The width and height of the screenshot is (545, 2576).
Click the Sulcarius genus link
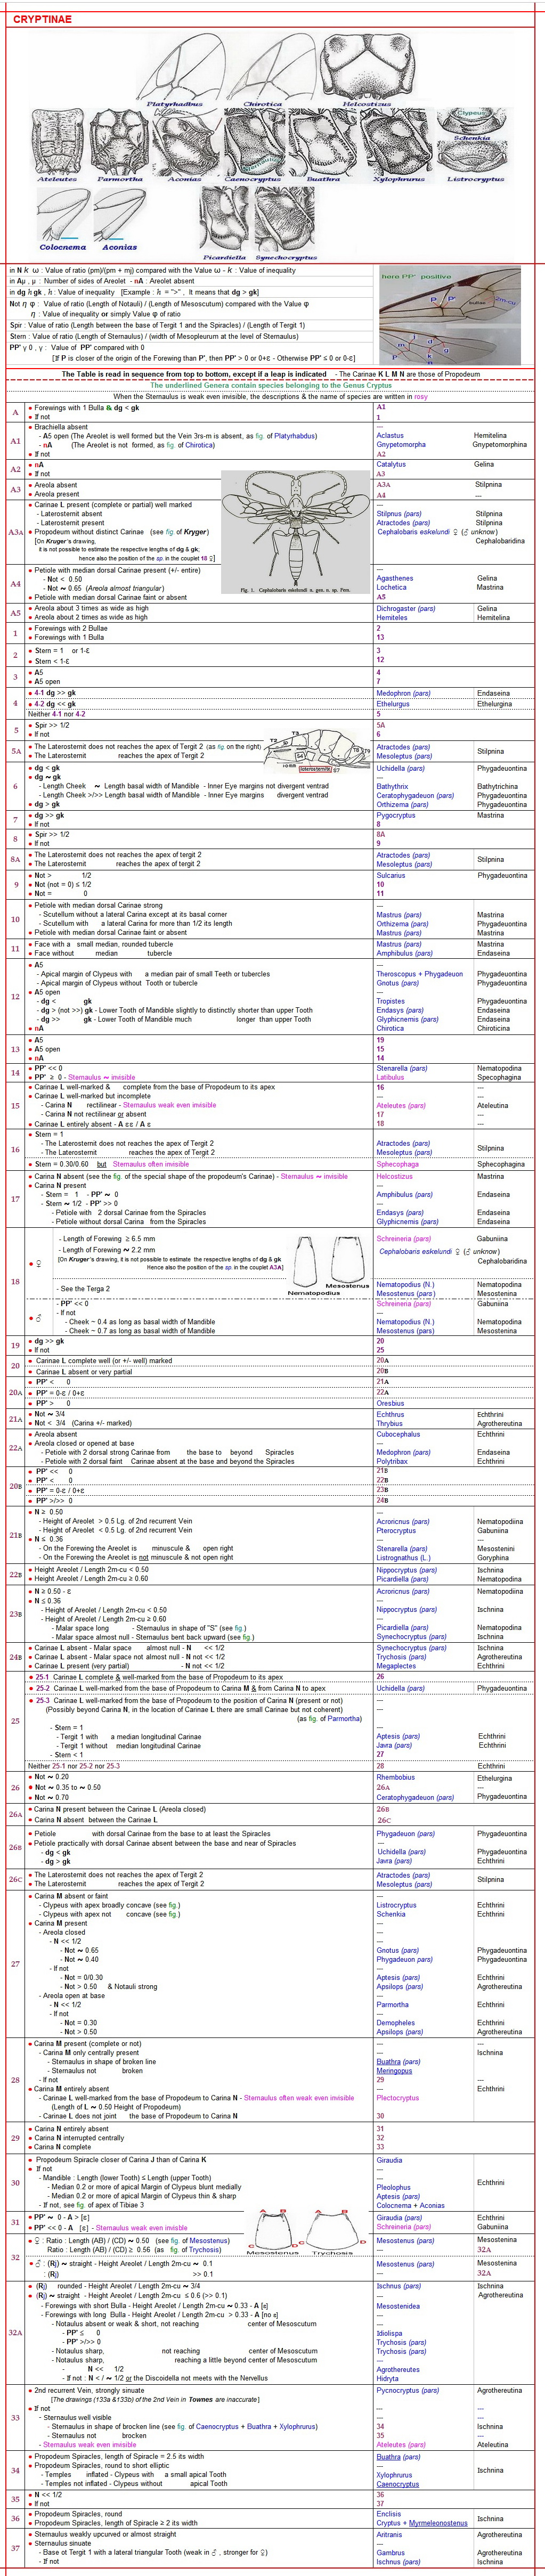(391, 875)
